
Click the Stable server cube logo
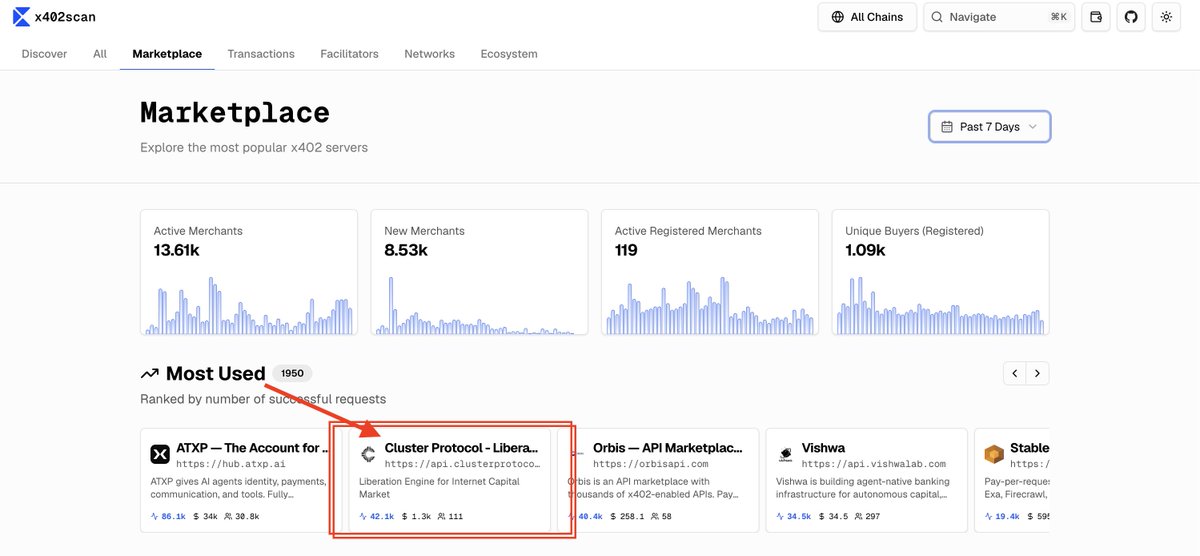point(994,455)
